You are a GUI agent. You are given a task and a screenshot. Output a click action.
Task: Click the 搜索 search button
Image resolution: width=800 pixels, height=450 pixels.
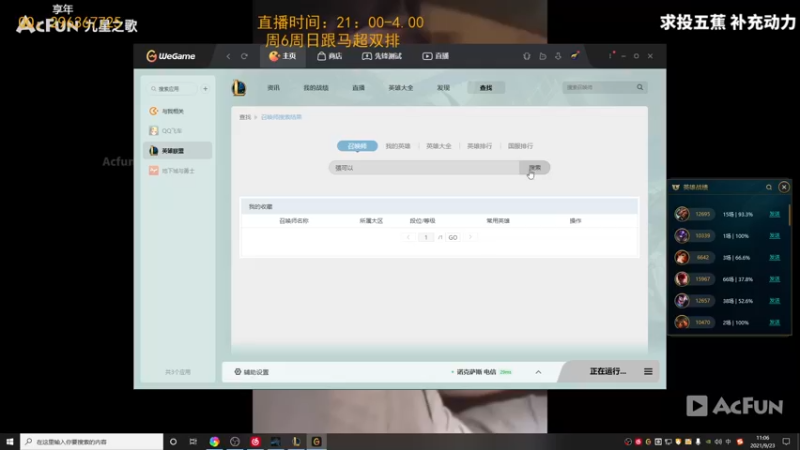[535, 167]
